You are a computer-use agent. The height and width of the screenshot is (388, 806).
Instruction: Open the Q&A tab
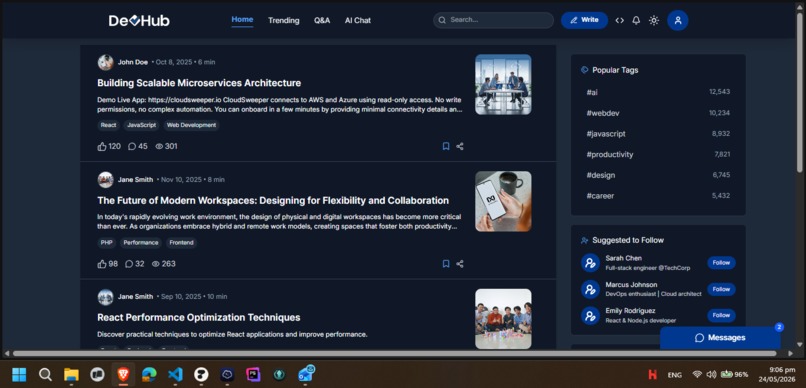coord(322,21)
